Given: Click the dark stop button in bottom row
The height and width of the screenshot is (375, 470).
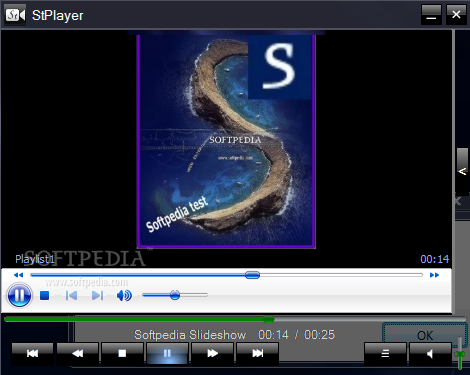Looking at the screenshot, I should click(122, 353).
